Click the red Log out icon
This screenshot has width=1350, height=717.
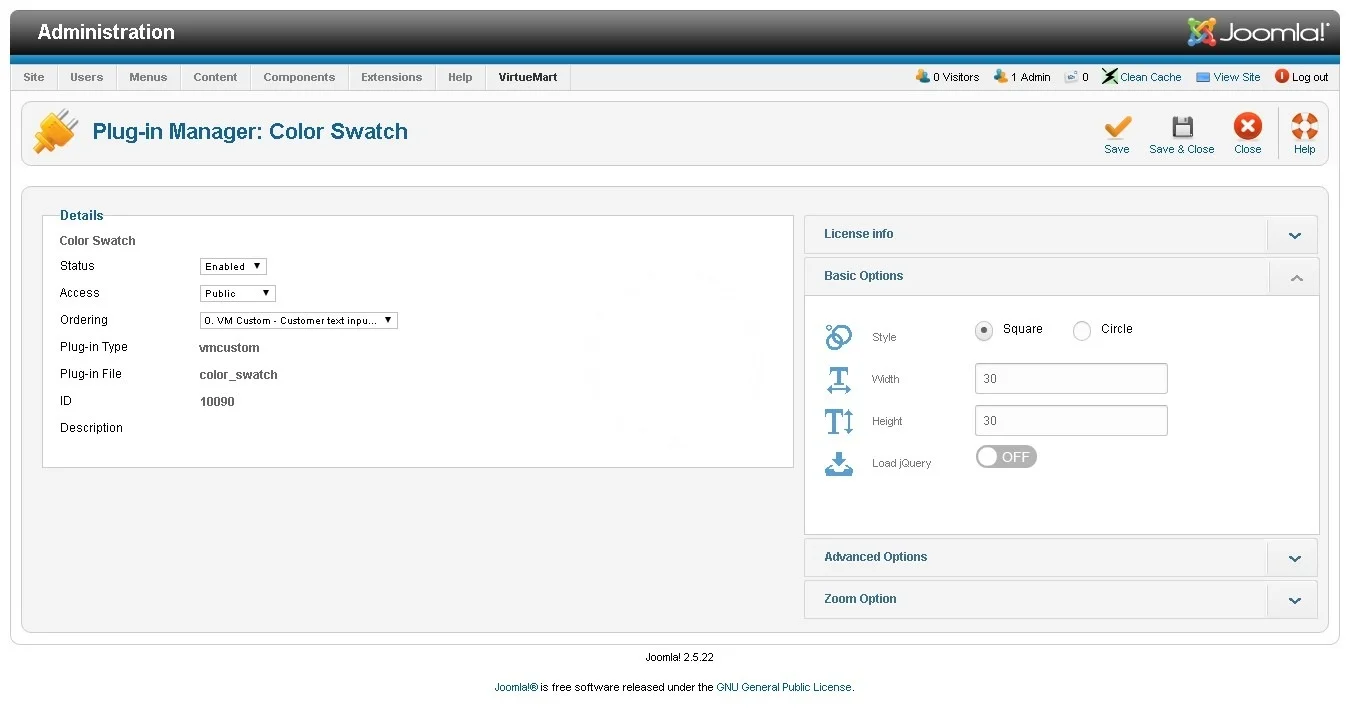[1282, 76]
